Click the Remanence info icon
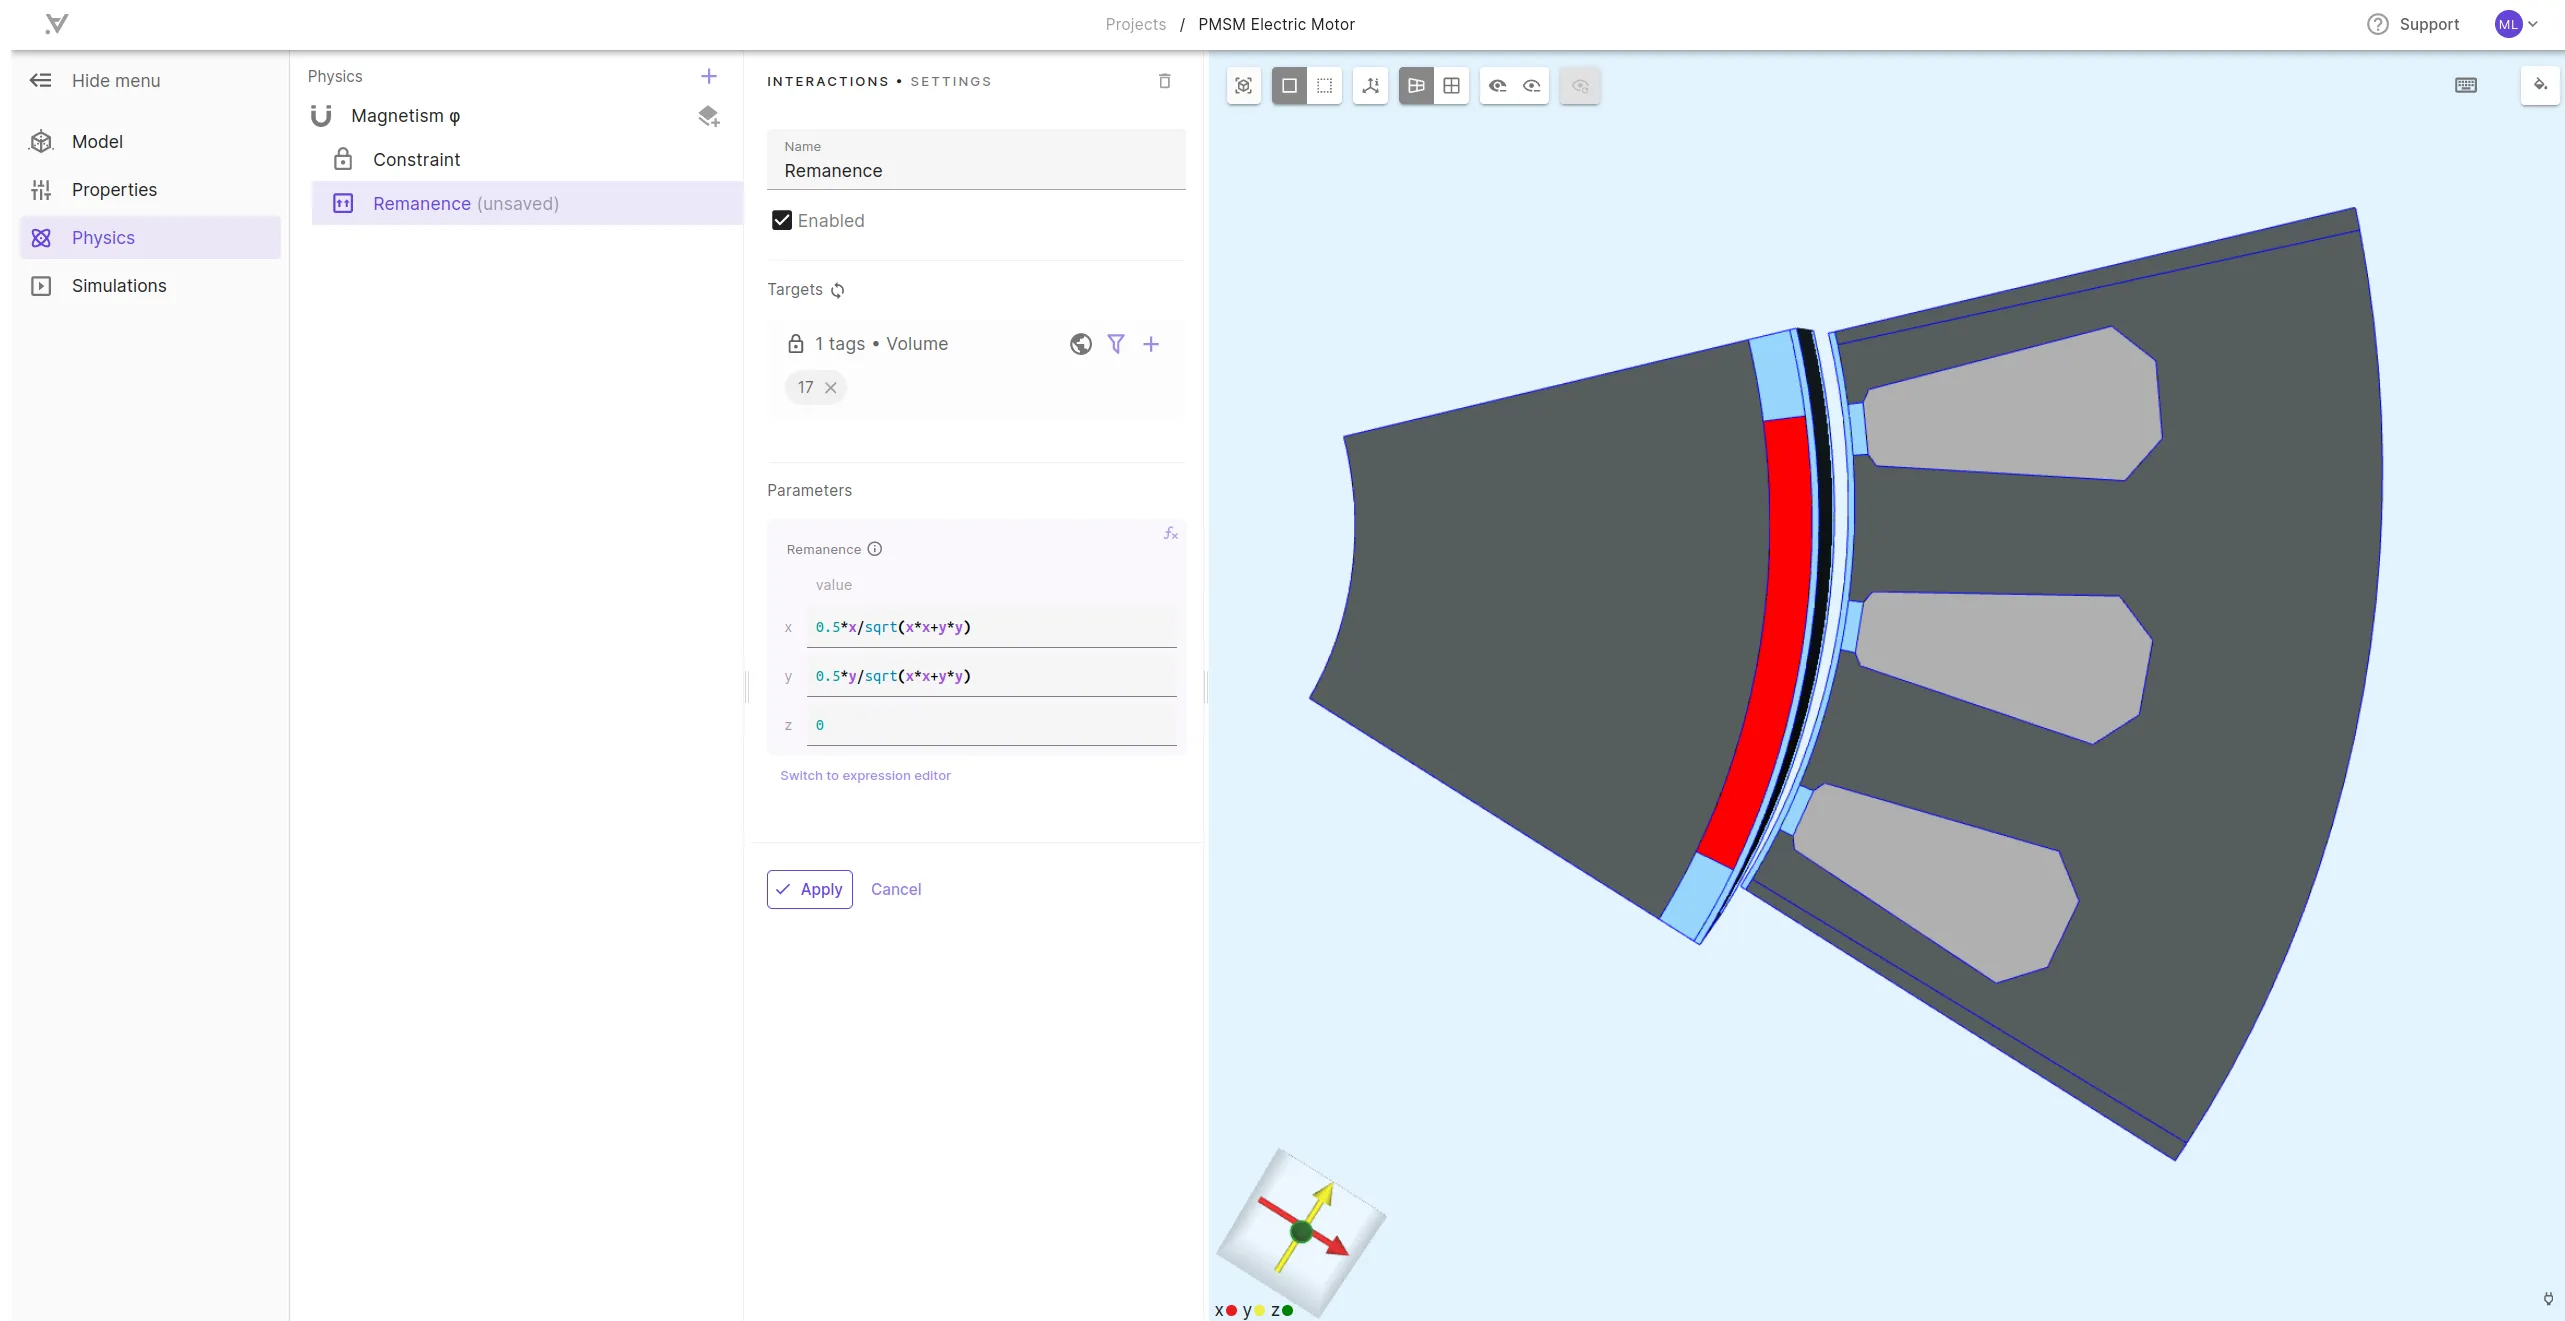Image resolution: width=2565 pixels, height=1321 pixels. tap(875, 549)
